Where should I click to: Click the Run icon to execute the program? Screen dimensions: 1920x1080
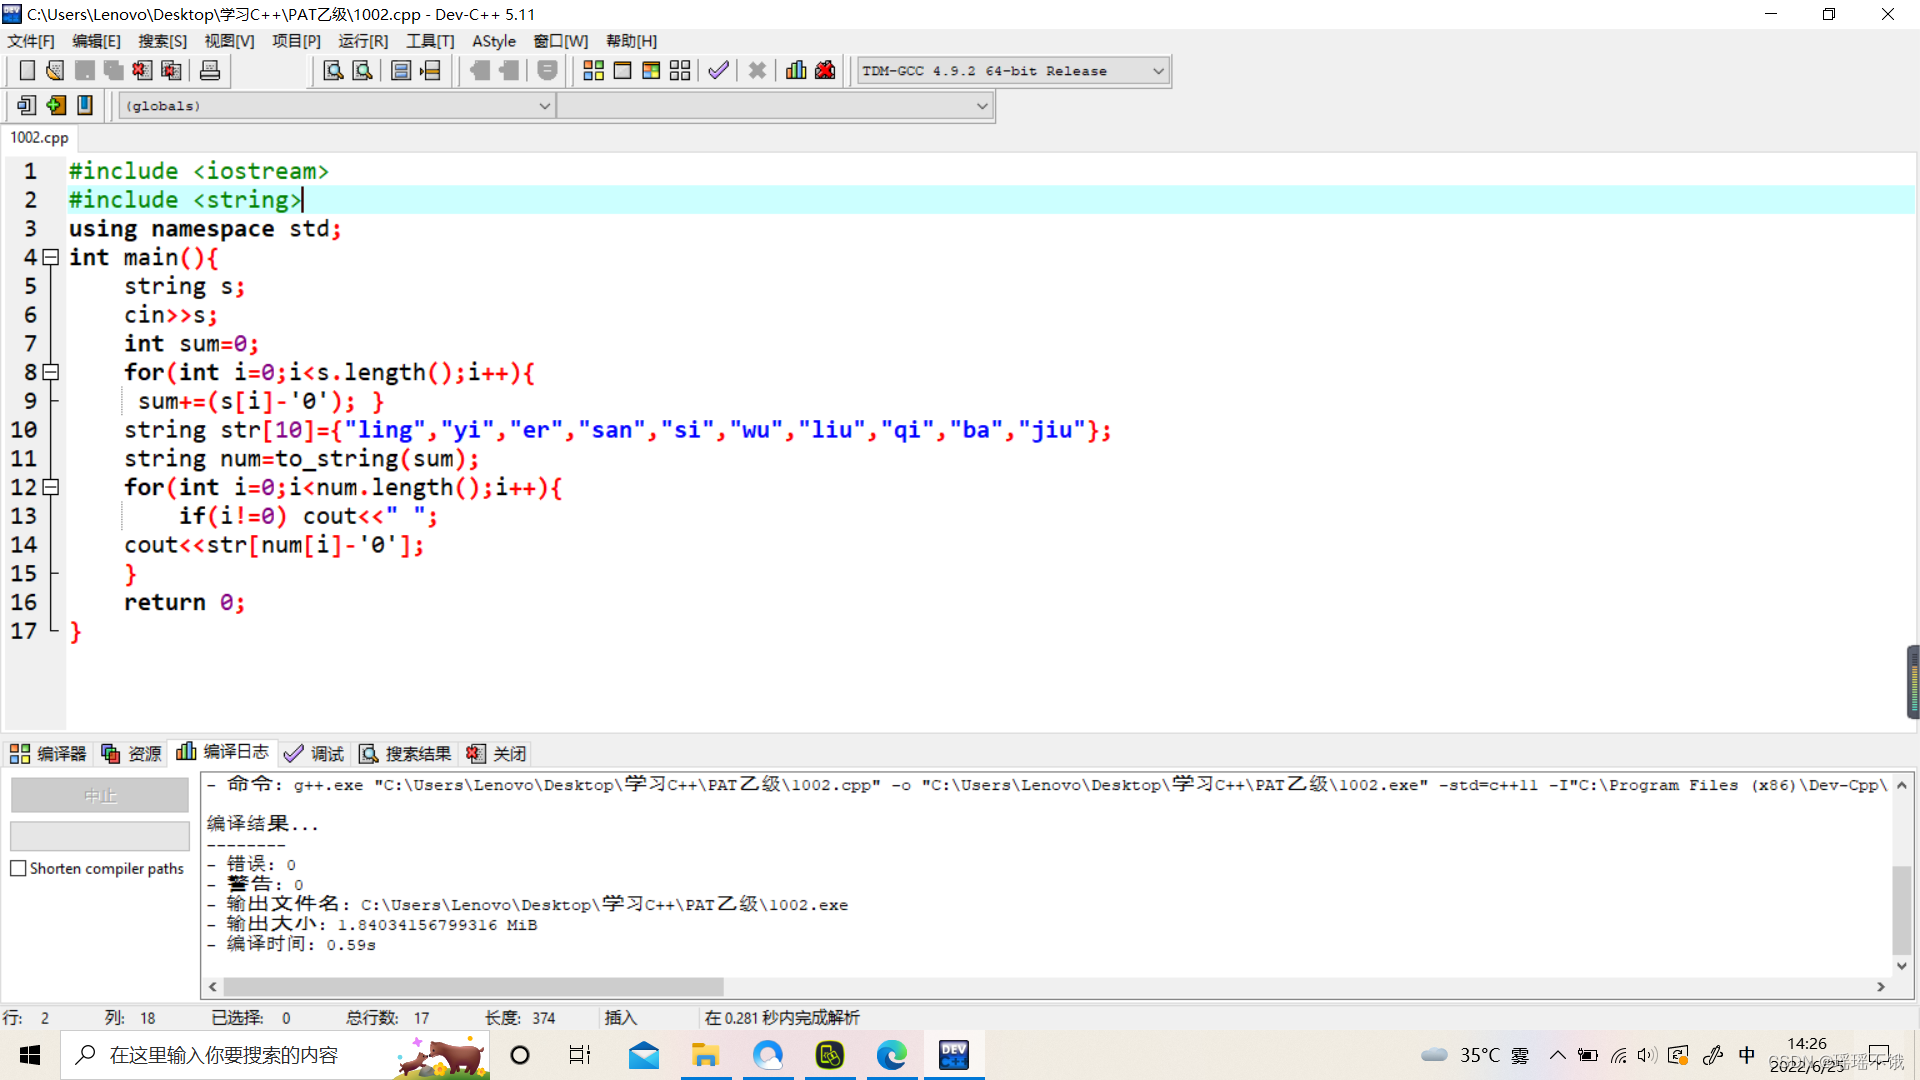coord(623,70)
